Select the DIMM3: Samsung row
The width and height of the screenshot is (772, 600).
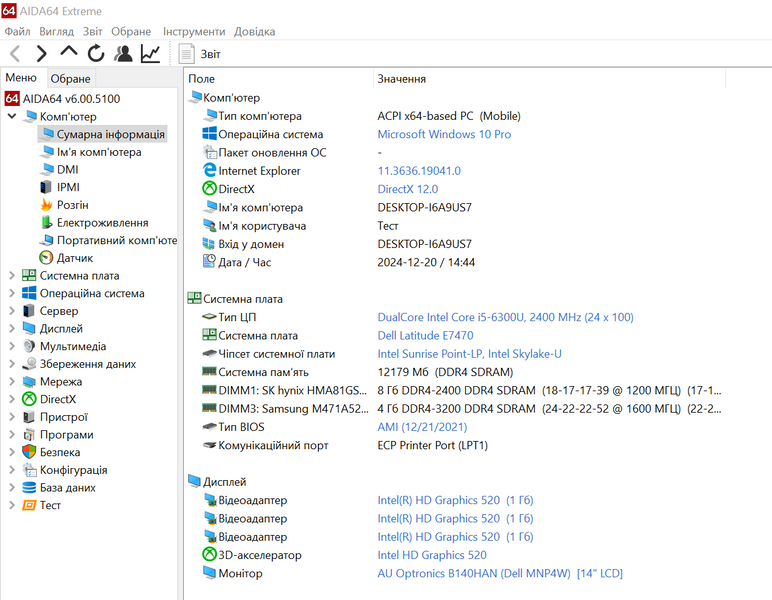(x=462, y=409)
